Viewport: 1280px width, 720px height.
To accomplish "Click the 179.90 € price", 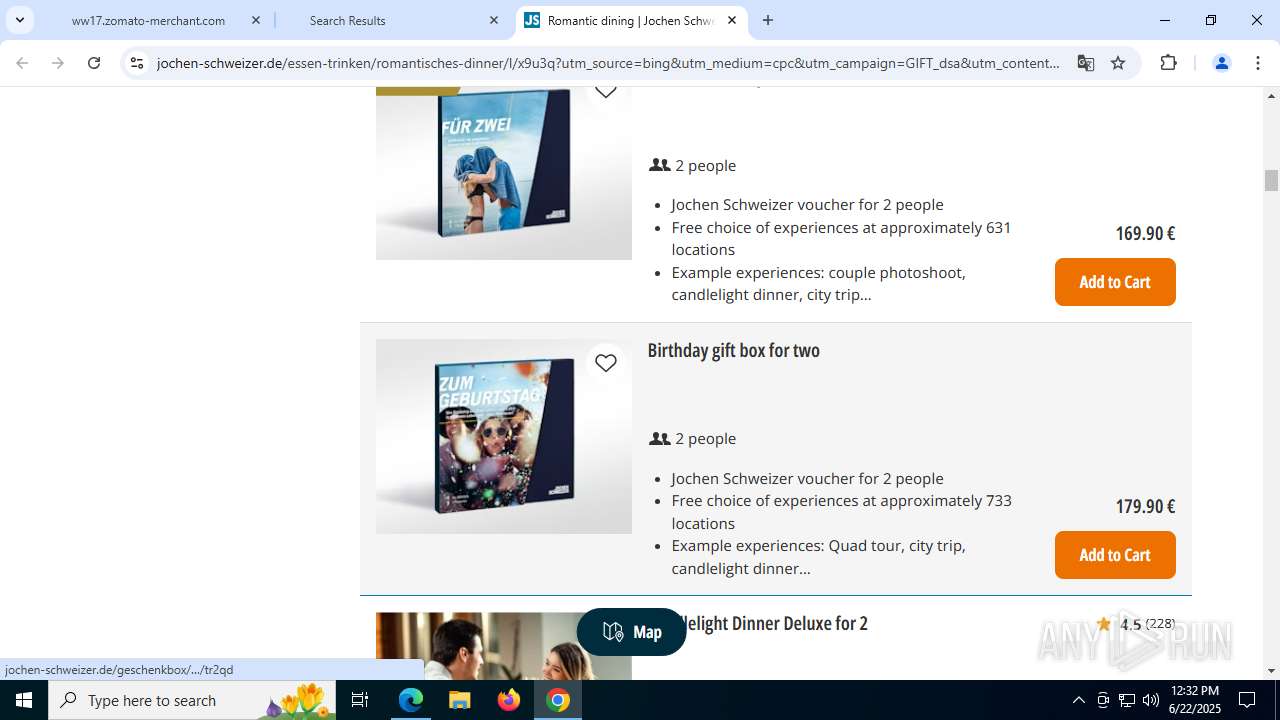I will 1145,506.
